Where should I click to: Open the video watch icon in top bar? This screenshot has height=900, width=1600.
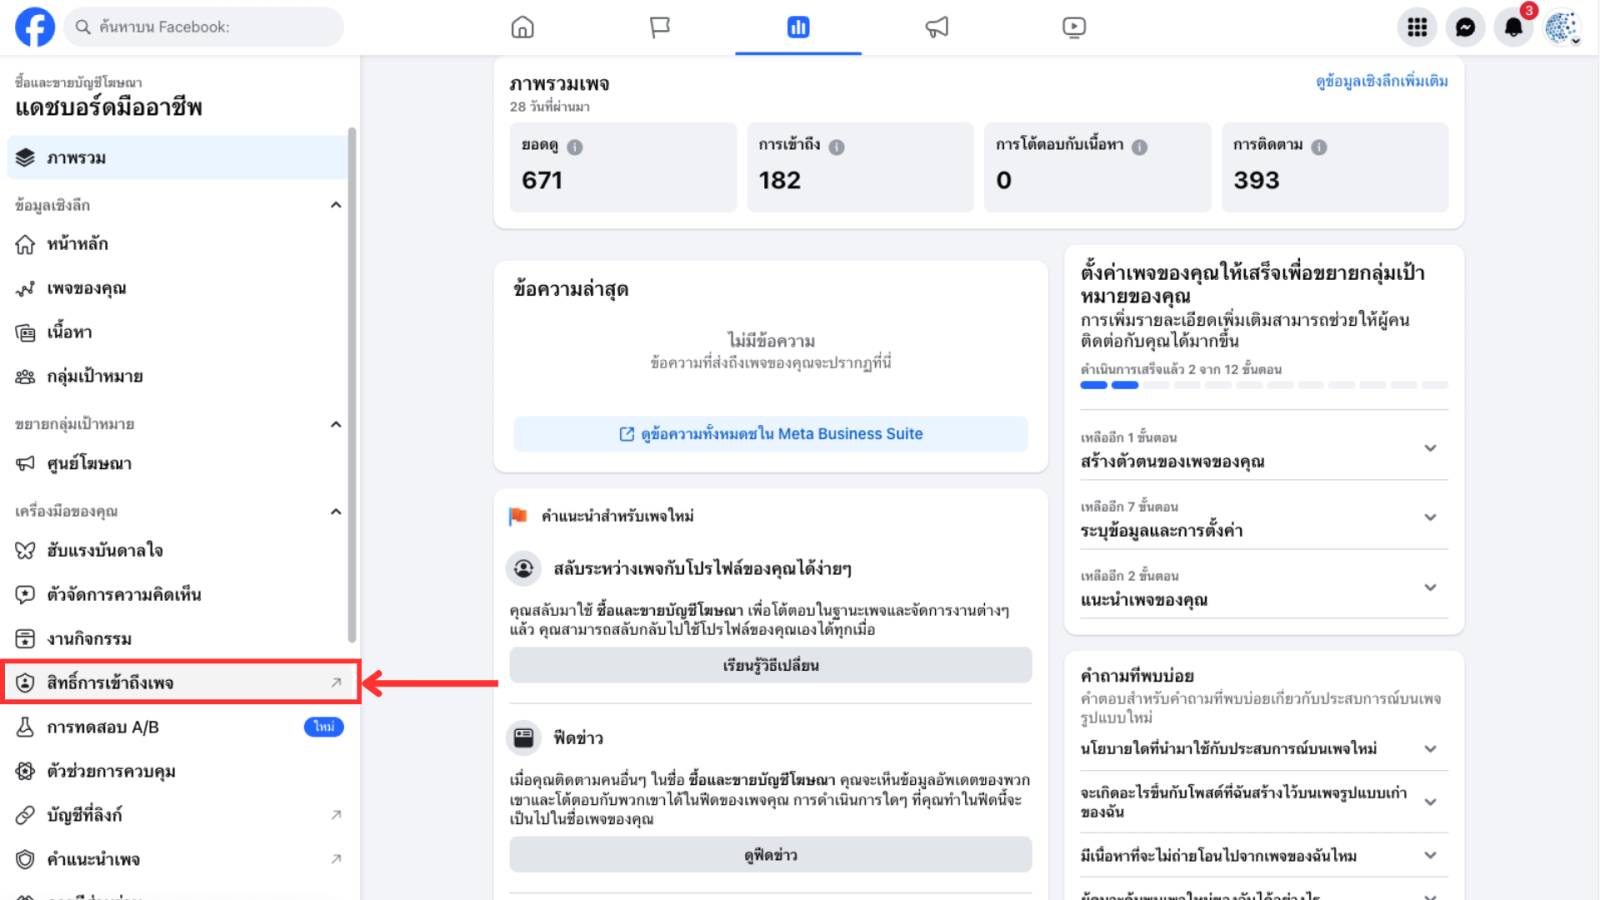pyautogui.click(x=1074, y=27)
